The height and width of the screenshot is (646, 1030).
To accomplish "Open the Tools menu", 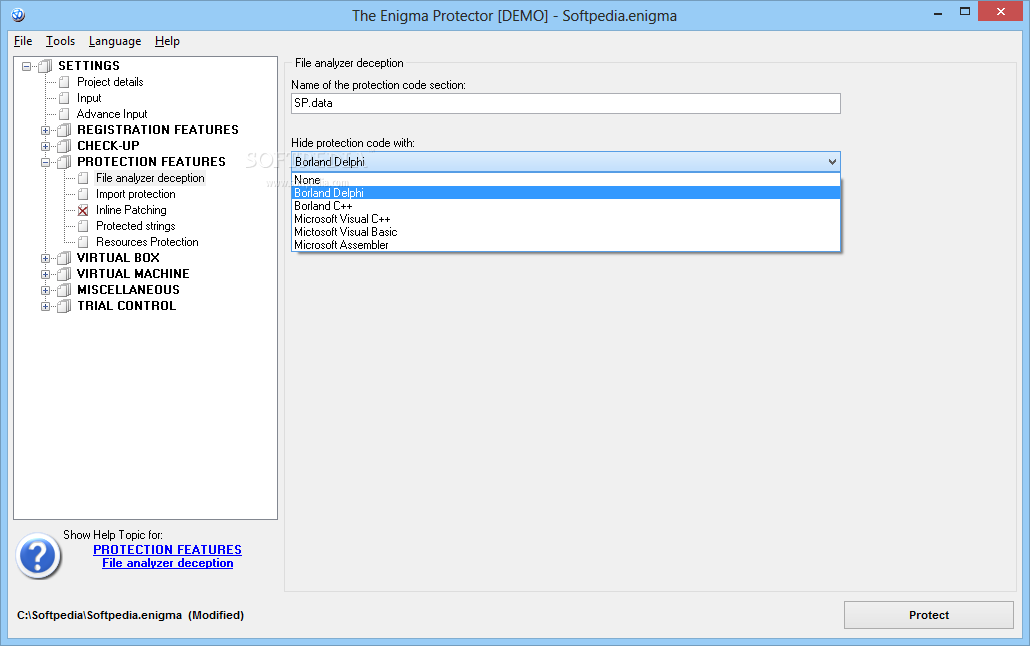I will tap(60, 41).
